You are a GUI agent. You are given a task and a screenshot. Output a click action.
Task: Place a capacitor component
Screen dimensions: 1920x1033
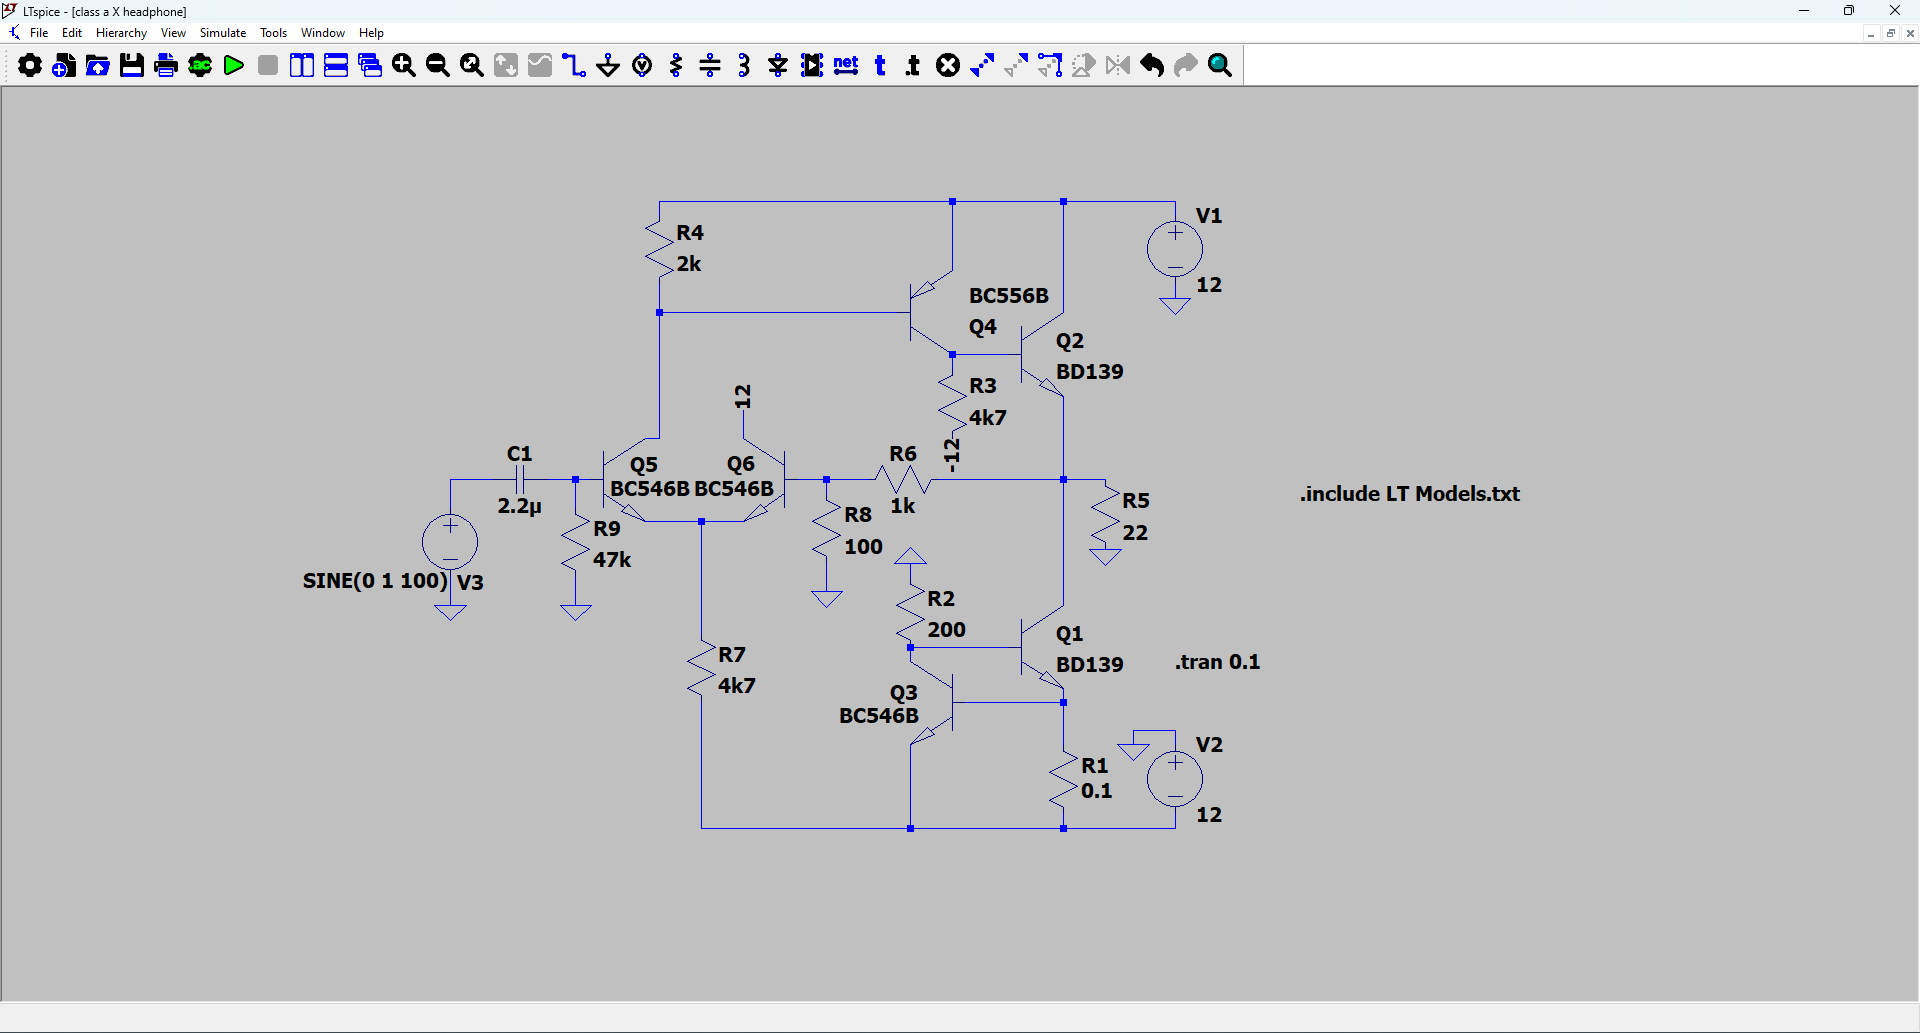710,66
